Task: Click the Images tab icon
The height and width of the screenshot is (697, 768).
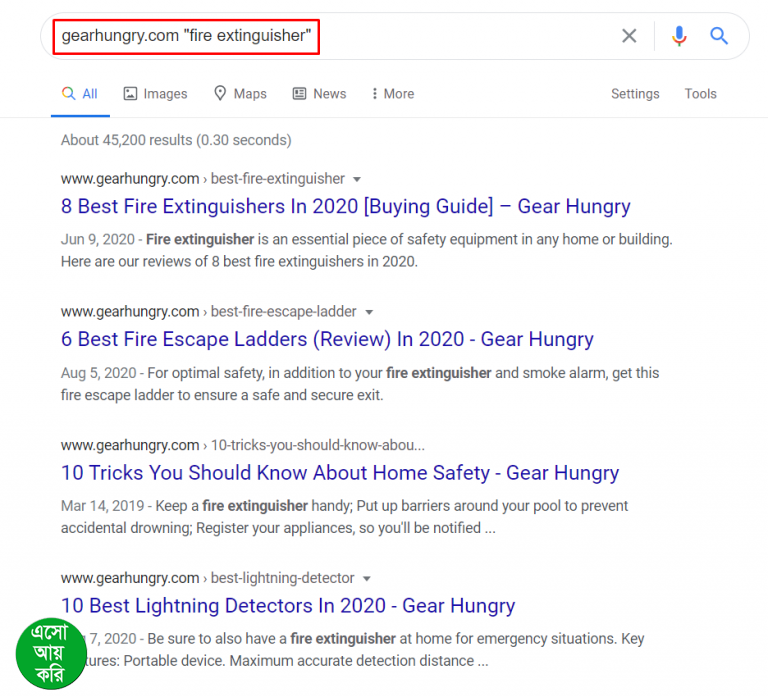Action: (130, 94)
